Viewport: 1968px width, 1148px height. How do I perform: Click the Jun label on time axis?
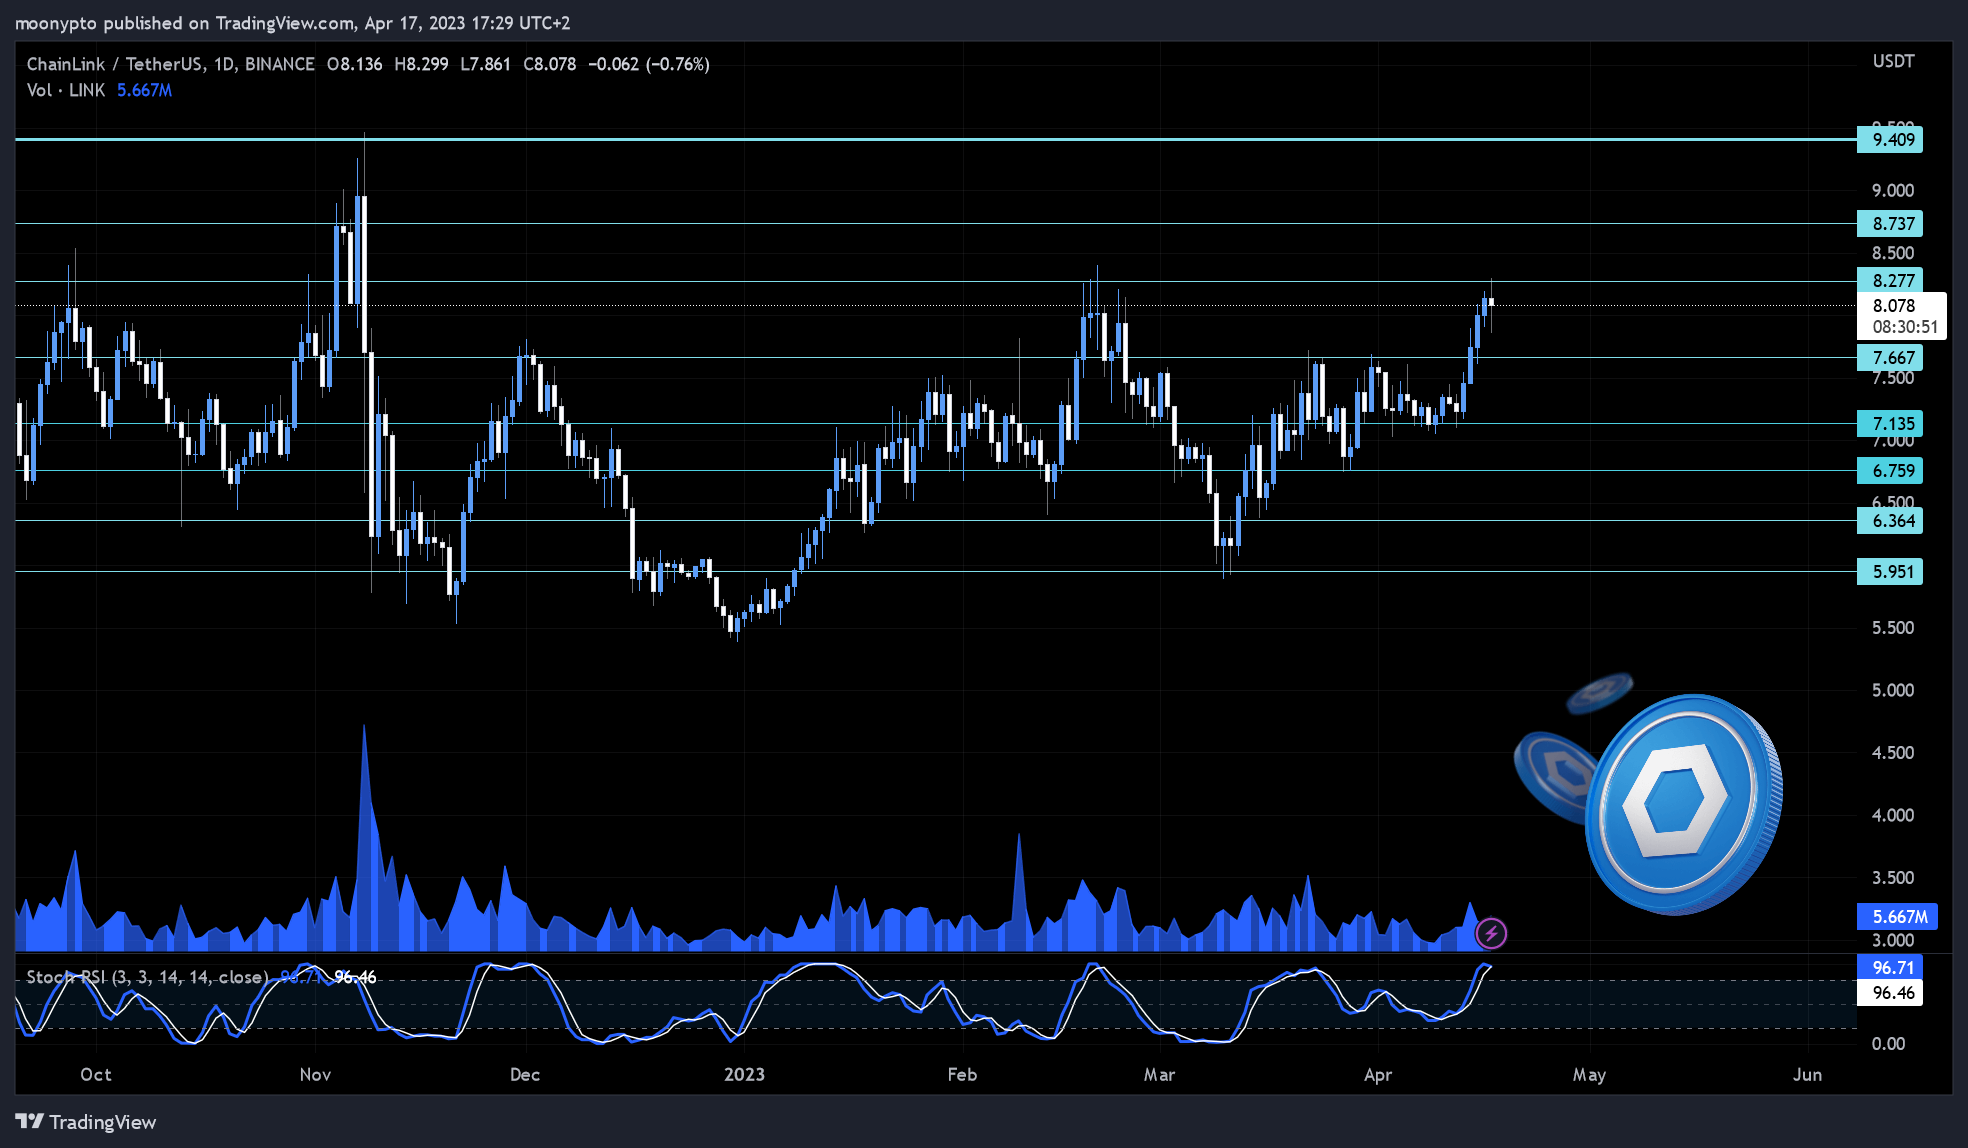pyautogui.click(x=1807, y=1074)
